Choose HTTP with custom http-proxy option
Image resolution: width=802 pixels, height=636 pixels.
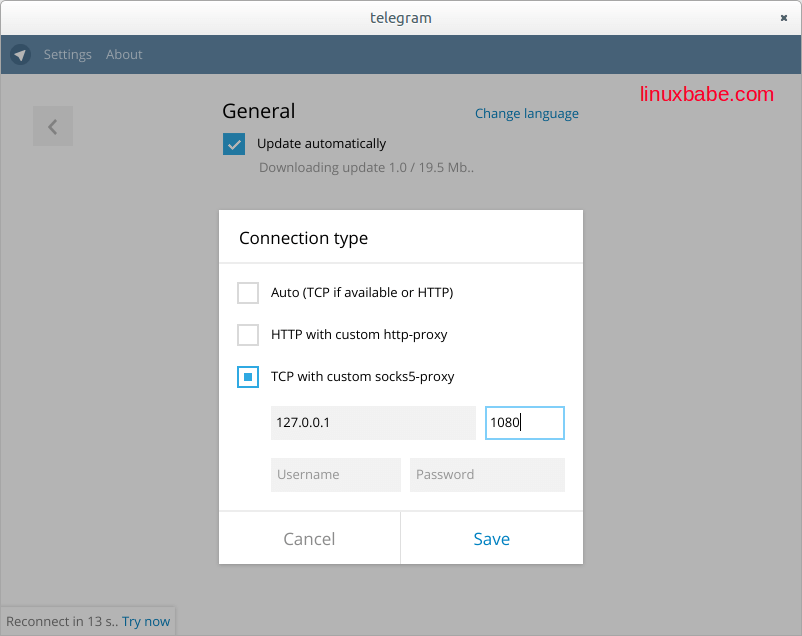pos(248,335)
